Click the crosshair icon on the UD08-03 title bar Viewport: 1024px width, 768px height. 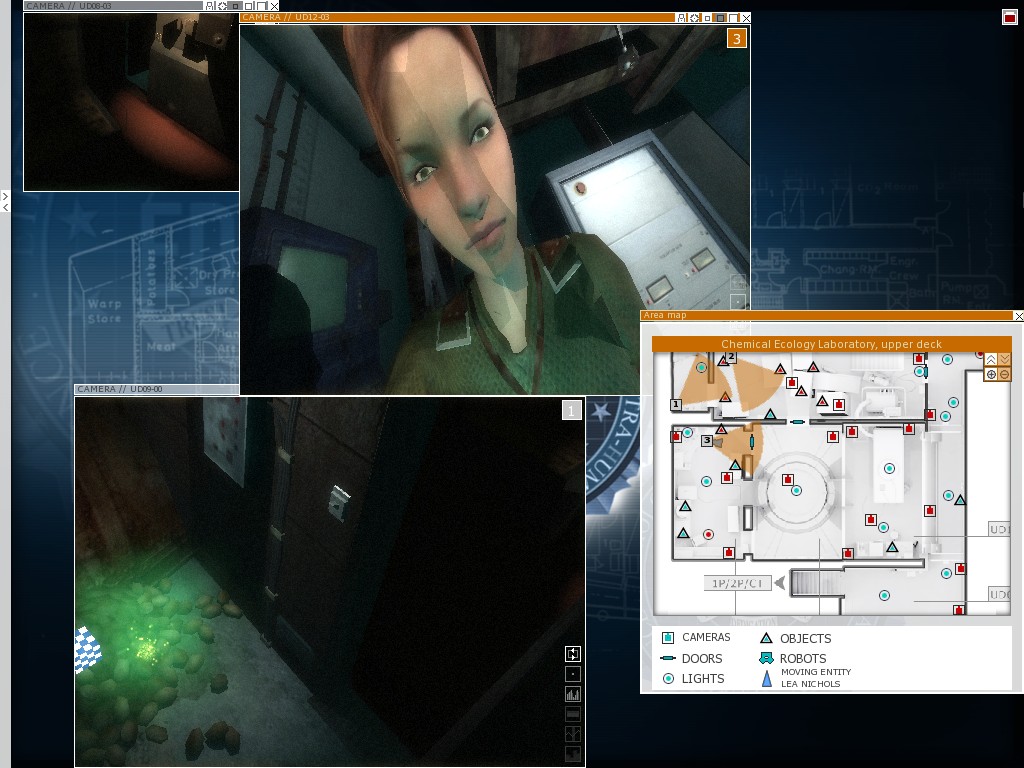pos(222,6)
